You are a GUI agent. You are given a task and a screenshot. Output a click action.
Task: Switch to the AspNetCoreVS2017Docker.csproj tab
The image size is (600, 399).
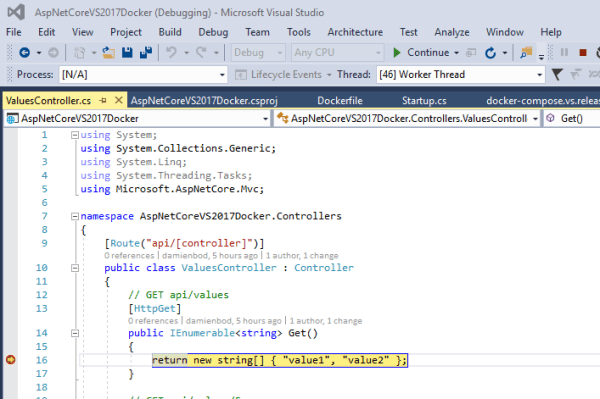[x=204, y=101]
